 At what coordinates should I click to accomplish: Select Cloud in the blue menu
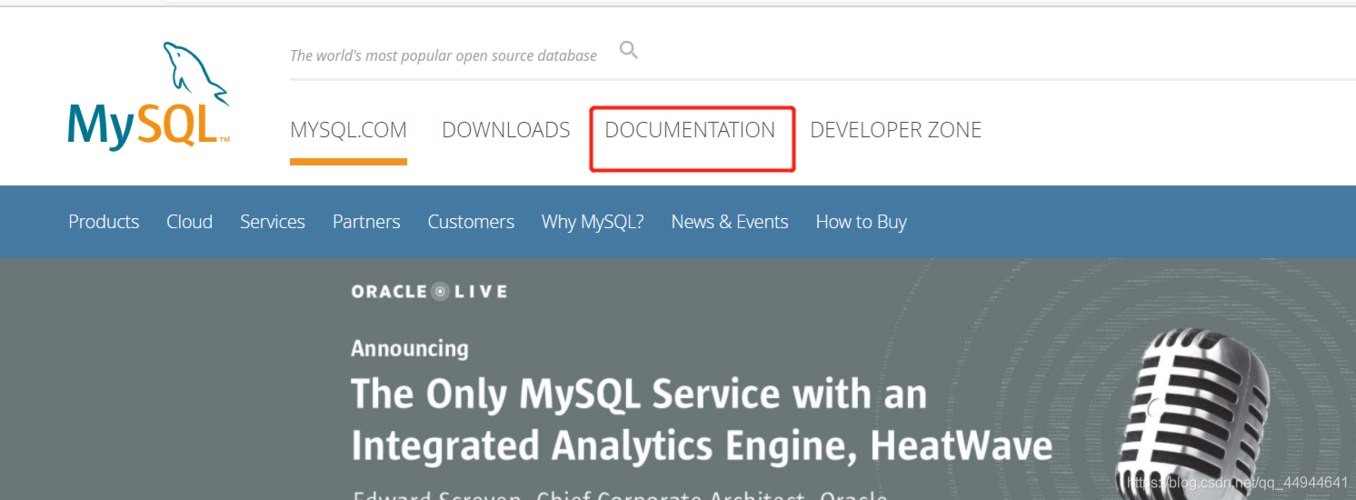click(x=190, y=222)
